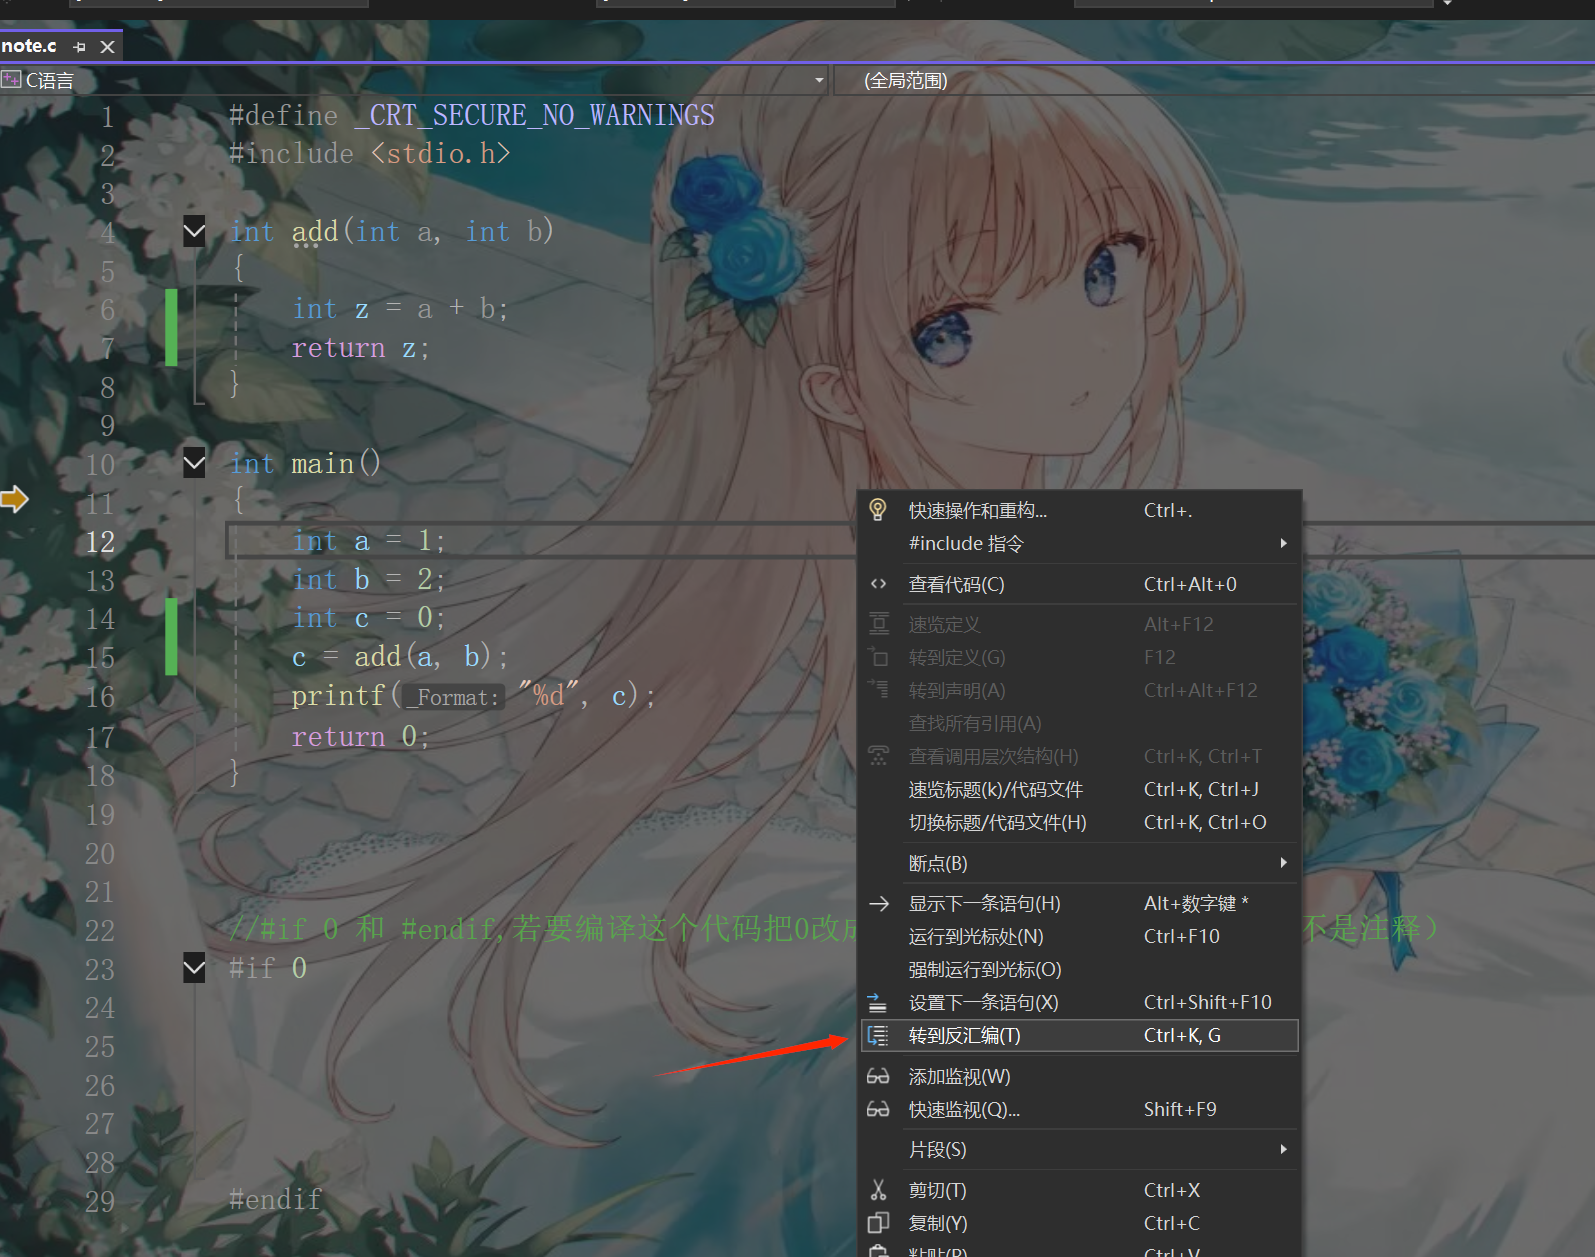Select 快速操作和重构 menu entry

[1079, 510]
